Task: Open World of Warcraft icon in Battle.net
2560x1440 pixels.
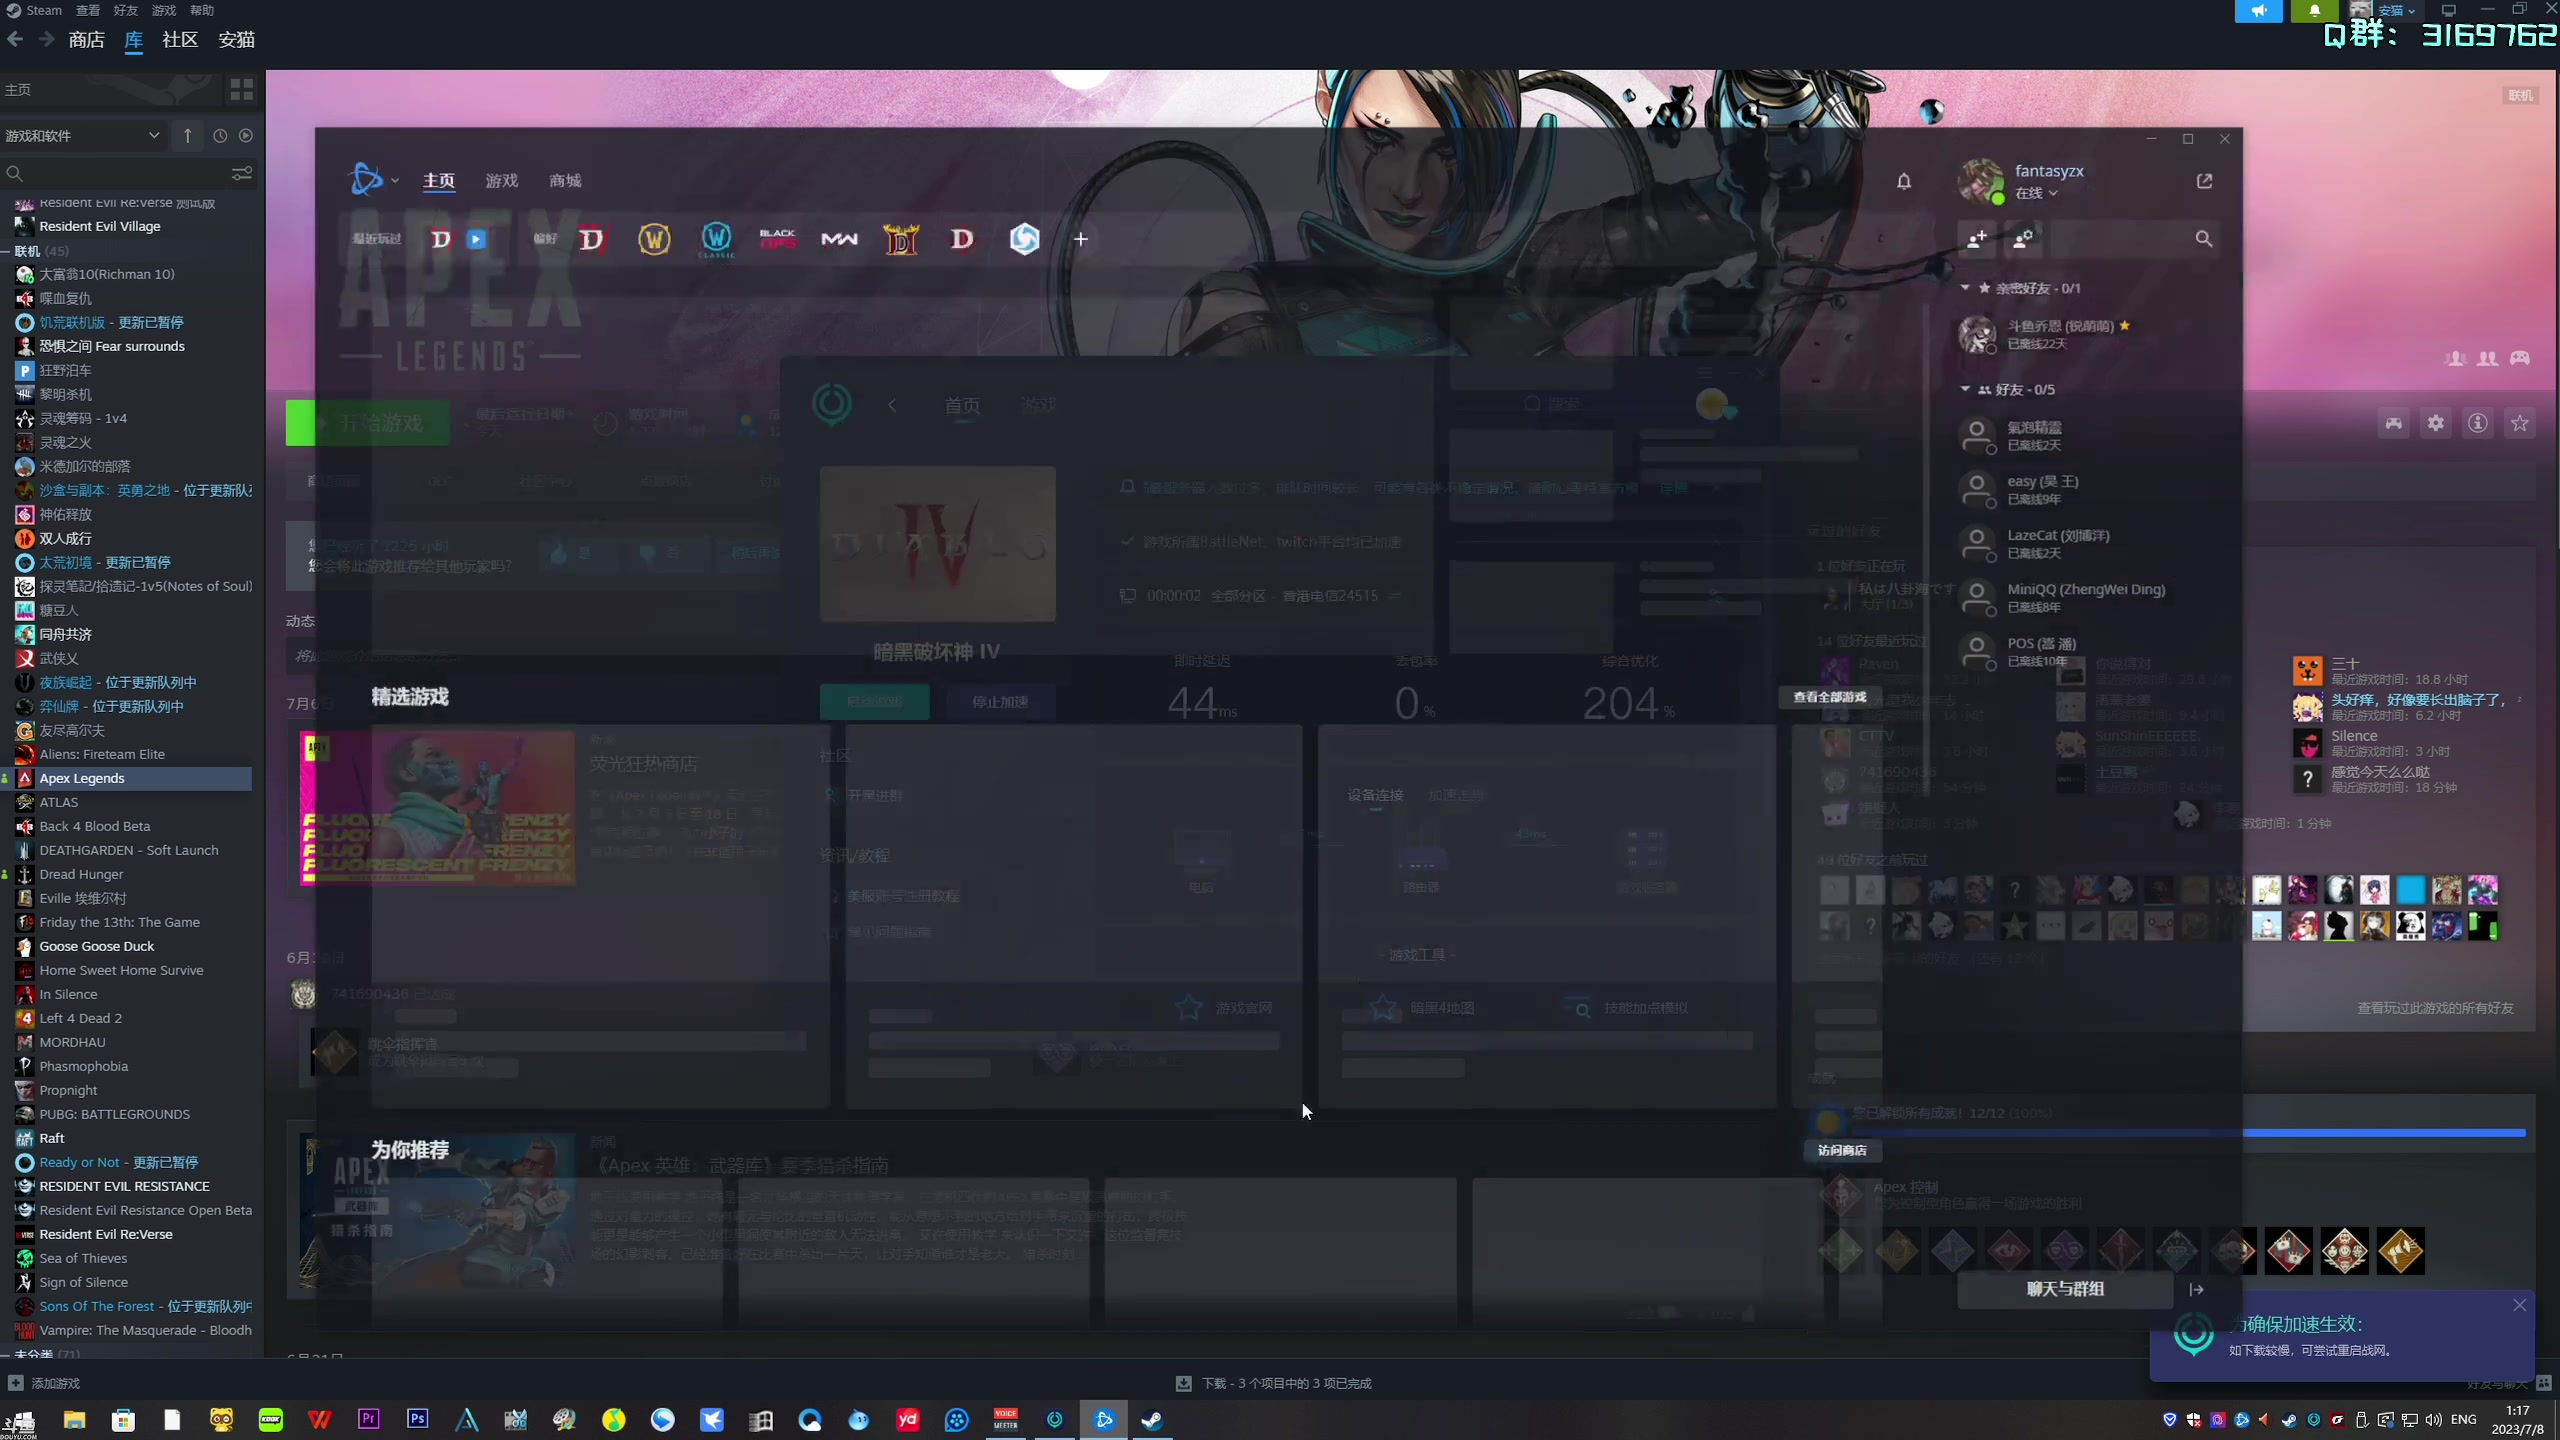Action: (654, 239)
